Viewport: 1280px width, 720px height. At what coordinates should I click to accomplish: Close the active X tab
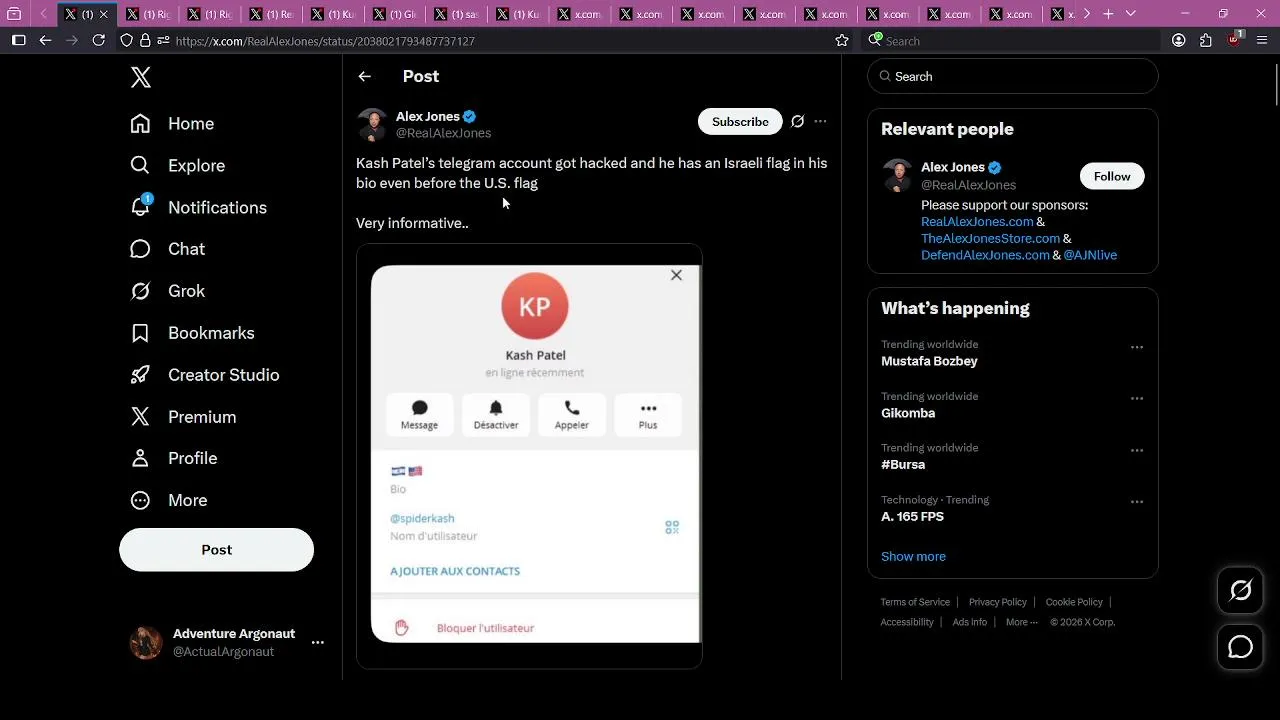(x=103, y=14)
